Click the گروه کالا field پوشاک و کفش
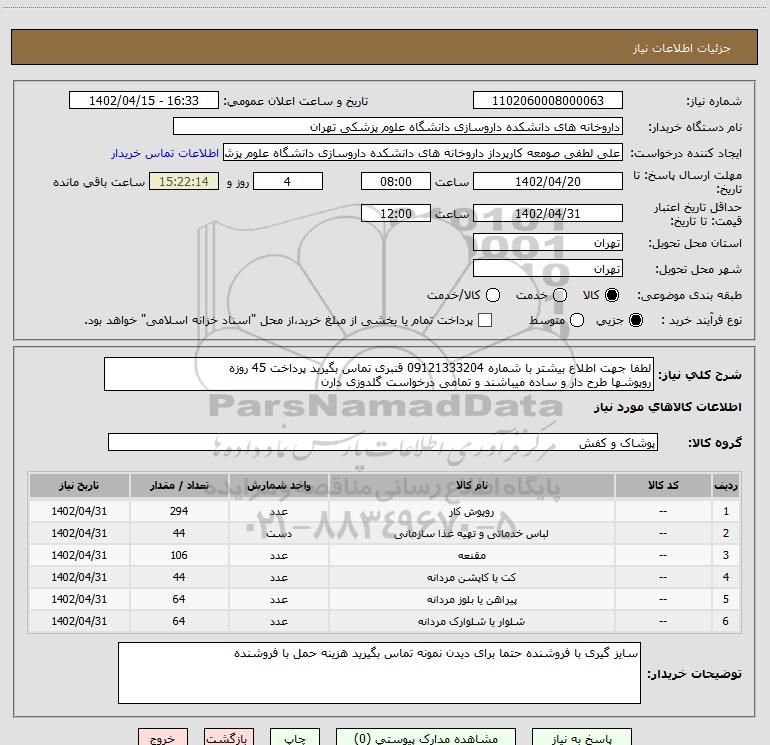770x745 pixels. [383, 442]
